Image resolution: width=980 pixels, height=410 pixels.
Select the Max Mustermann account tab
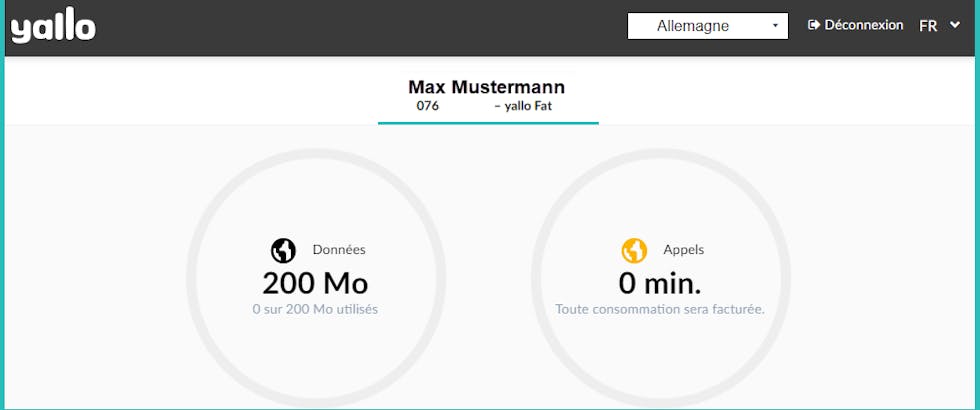tap(487, 95)
